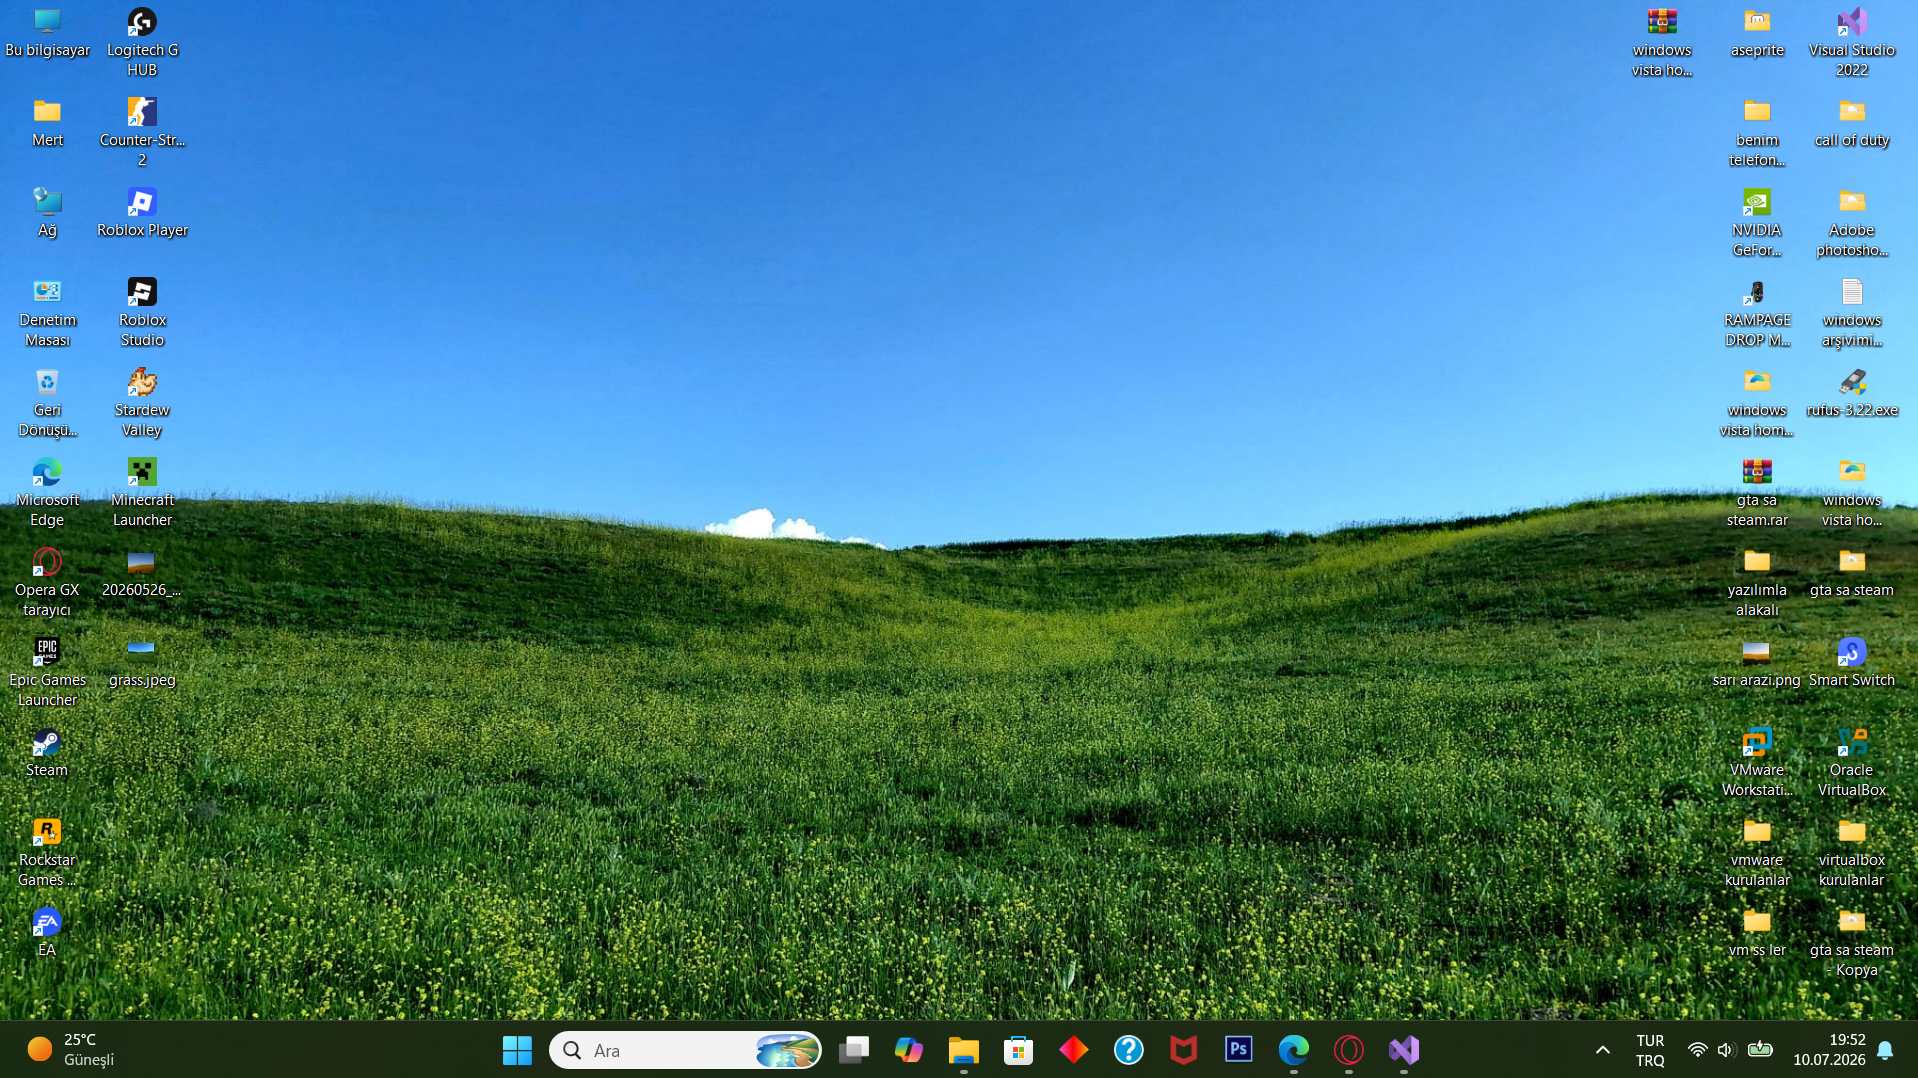Screen dimensions: 1918x1078
Task: Open the Wi-Fi network tray icon
Action: pyautogui.click(x=1697, y=1050)
